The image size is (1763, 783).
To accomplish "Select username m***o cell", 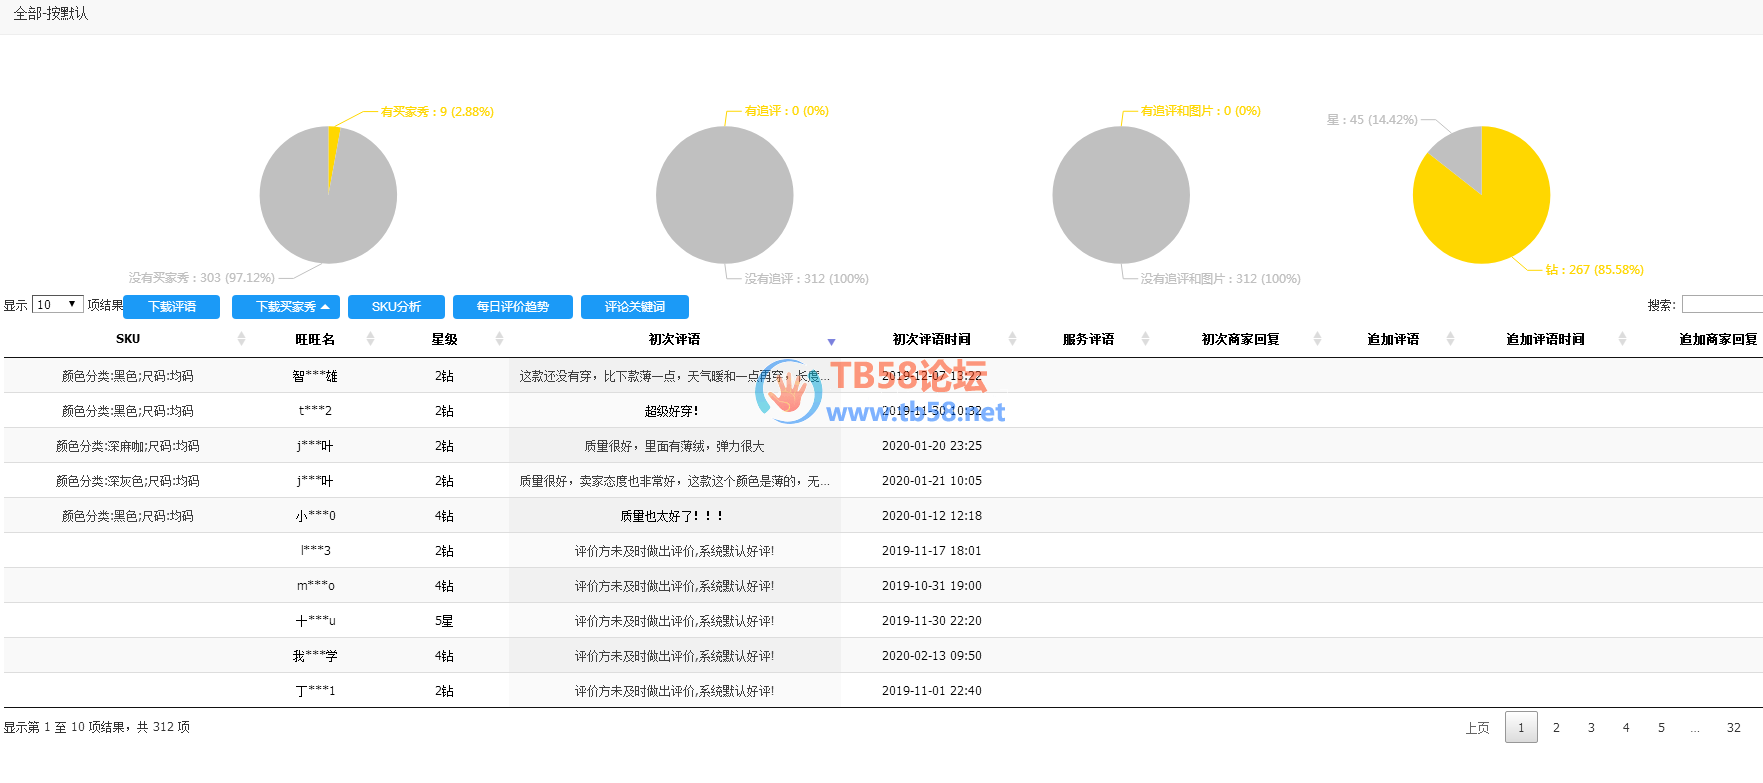I will click(x=315, y=586).
